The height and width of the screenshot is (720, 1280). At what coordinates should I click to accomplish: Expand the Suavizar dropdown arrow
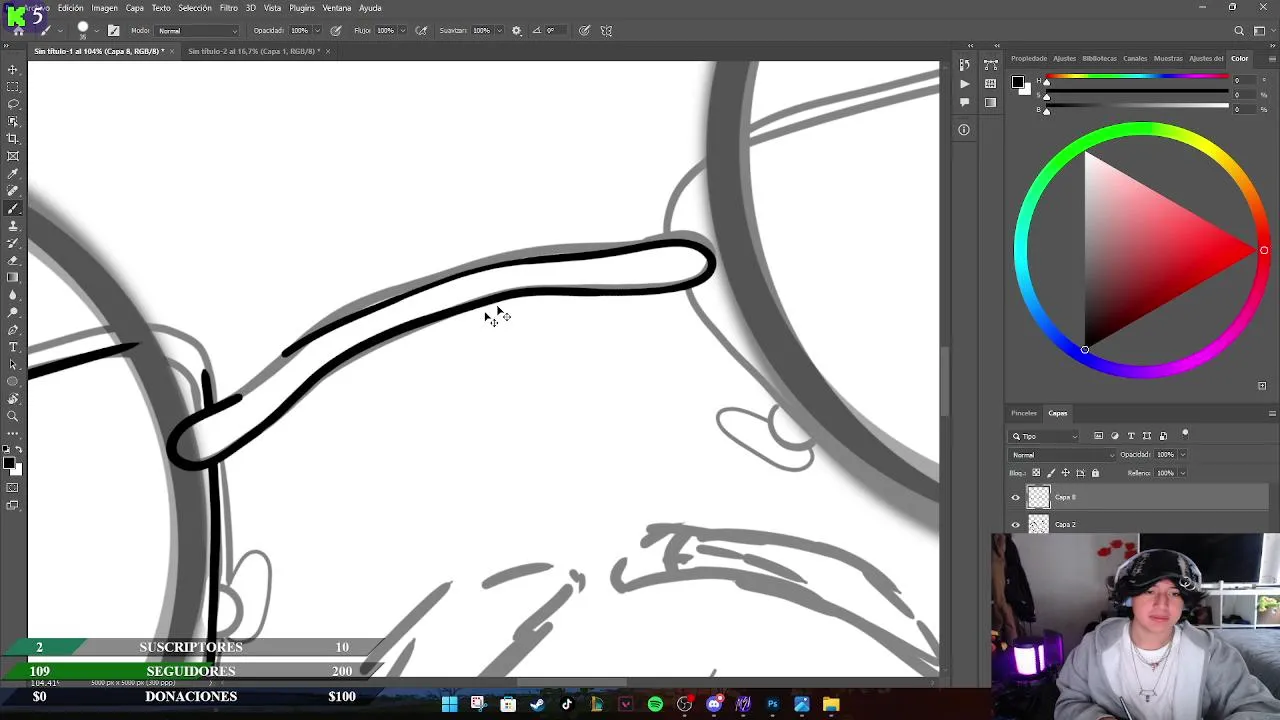coord(498,30)
